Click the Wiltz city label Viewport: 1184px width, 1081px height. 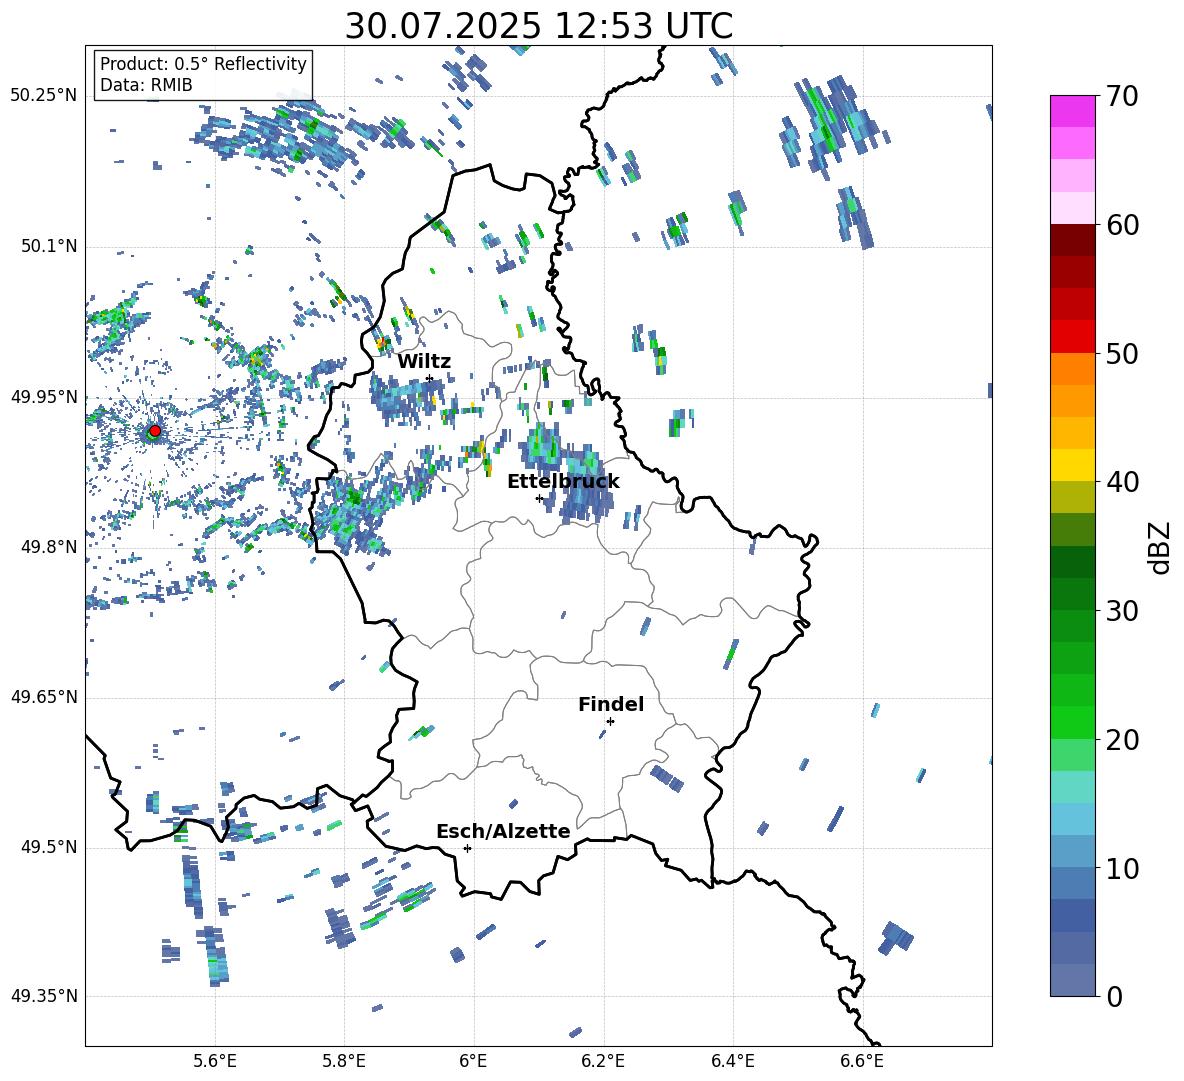[x=424, y=362]
